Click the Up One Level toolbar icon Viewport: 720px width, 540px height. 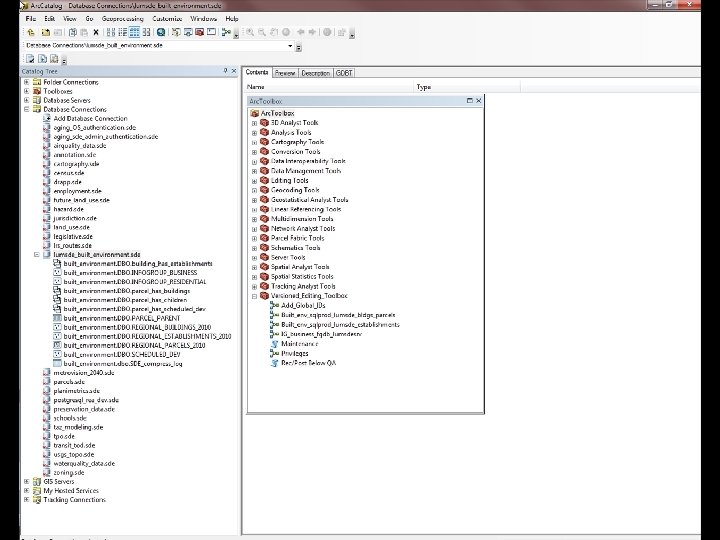pos(31,32)
